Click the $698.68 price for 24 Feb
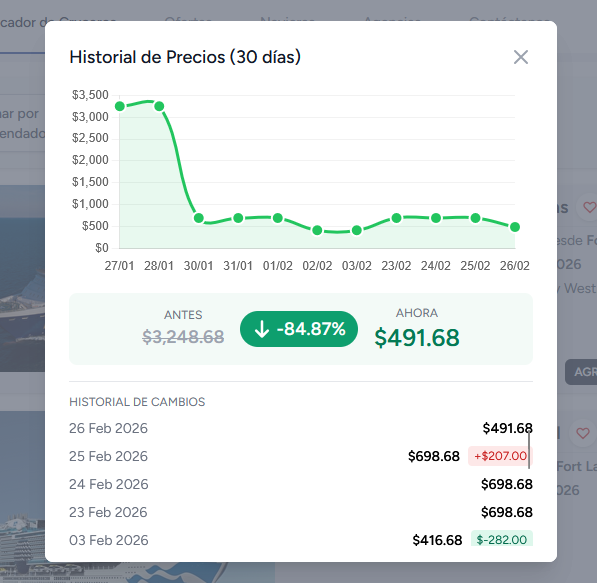Viewport: 597px width, 583px height. coord(507,484)
